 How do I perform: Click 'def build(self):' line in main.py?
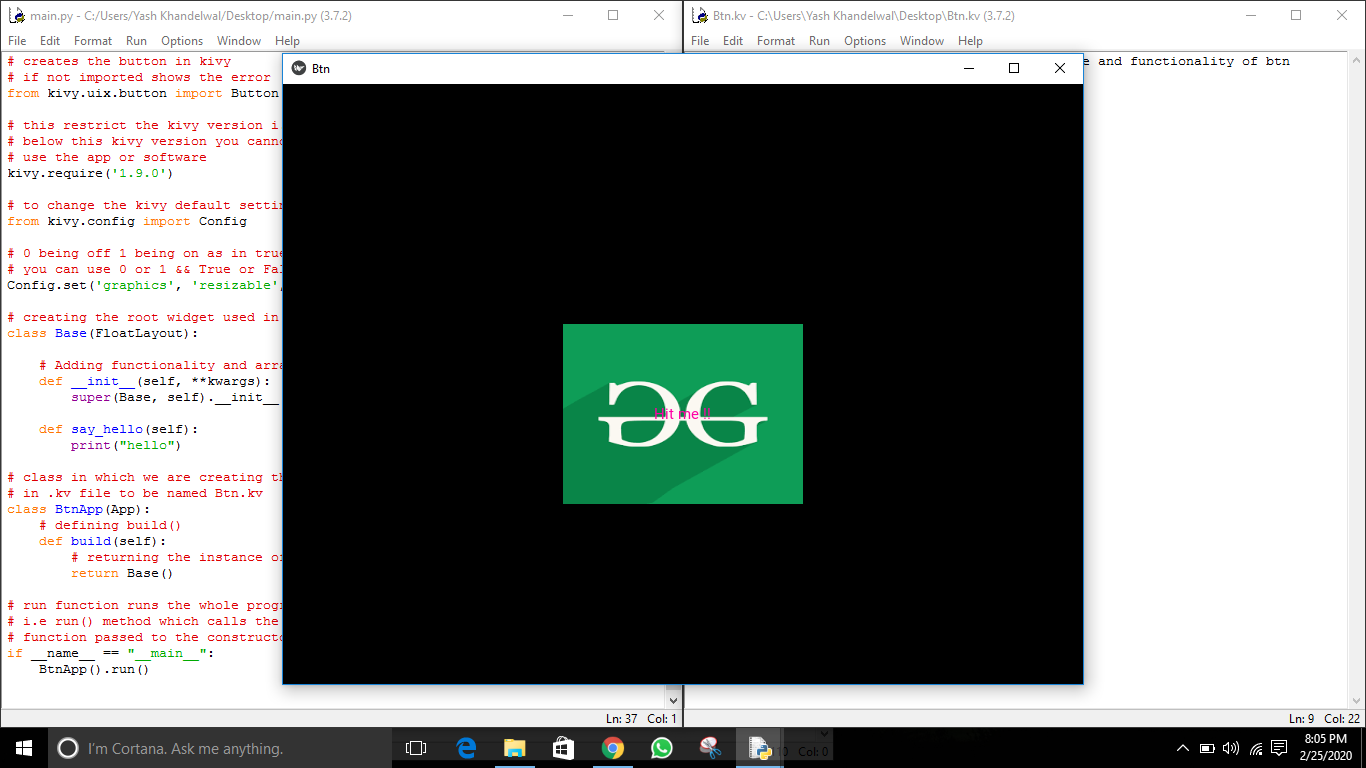click(103, 541)
